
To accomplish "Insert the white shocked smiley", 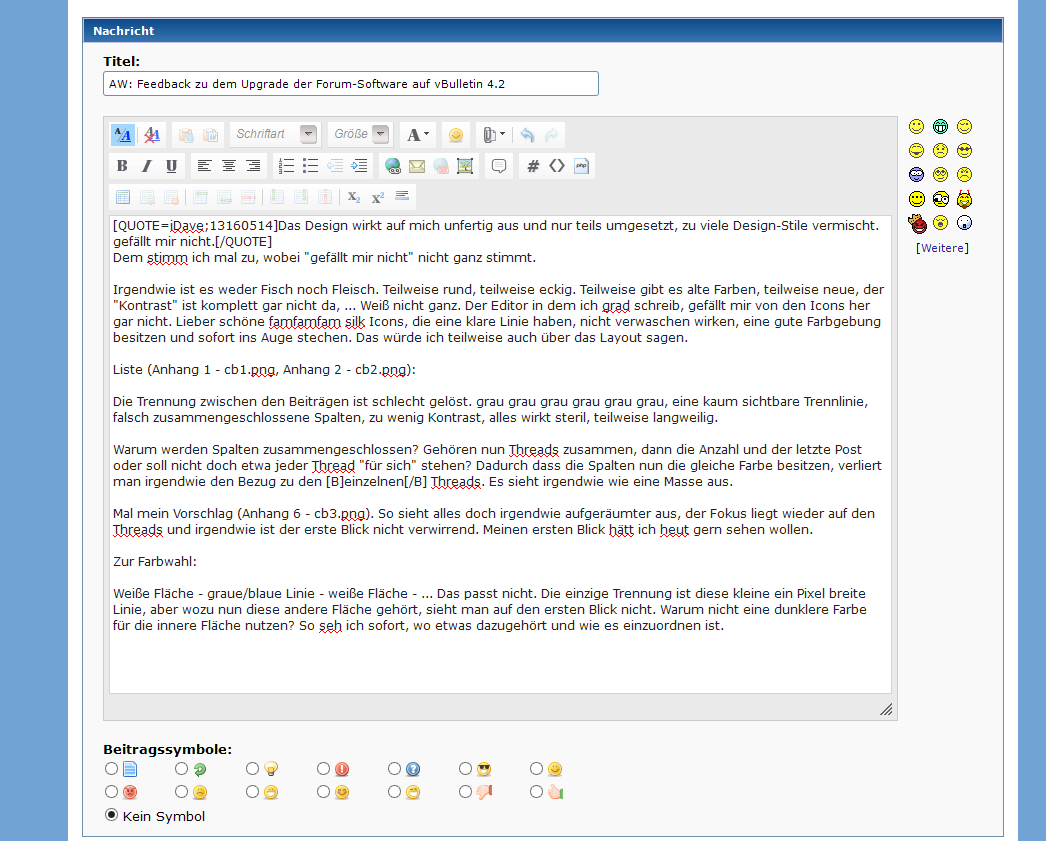I will point(964,223).
